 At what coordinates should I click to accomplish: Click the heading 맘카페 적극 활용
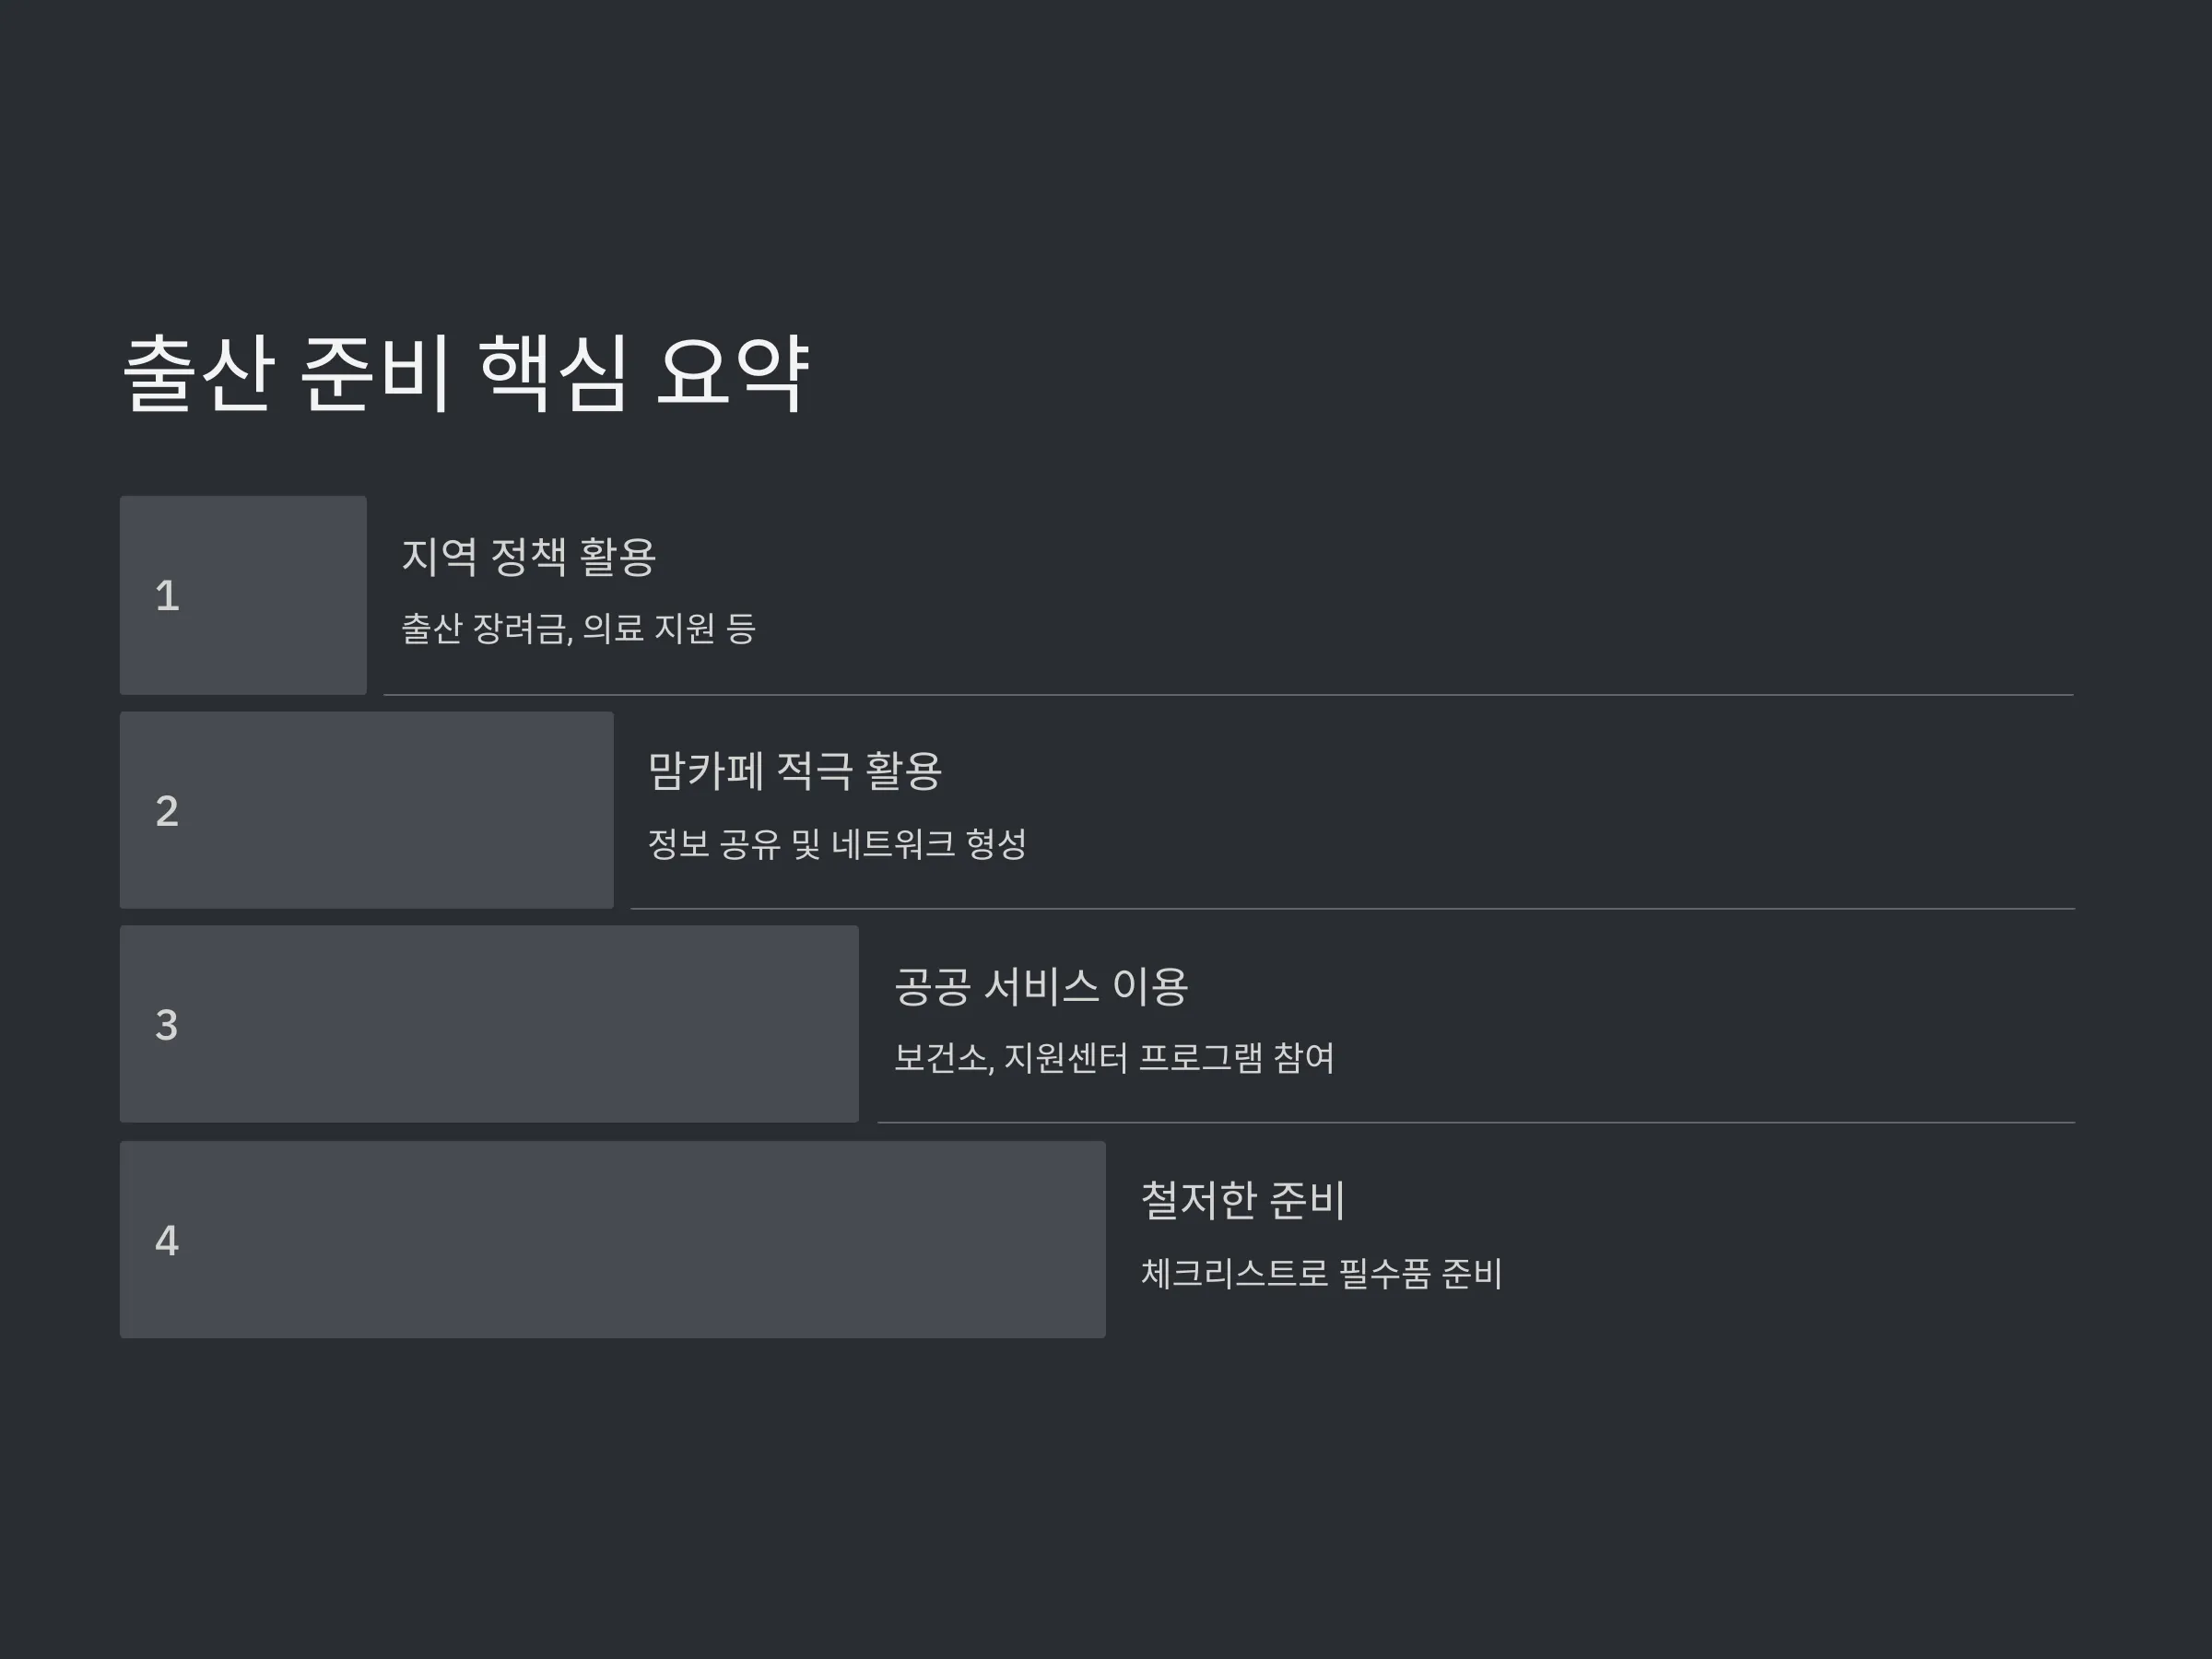pyautogui.click(x=795, y=771)
